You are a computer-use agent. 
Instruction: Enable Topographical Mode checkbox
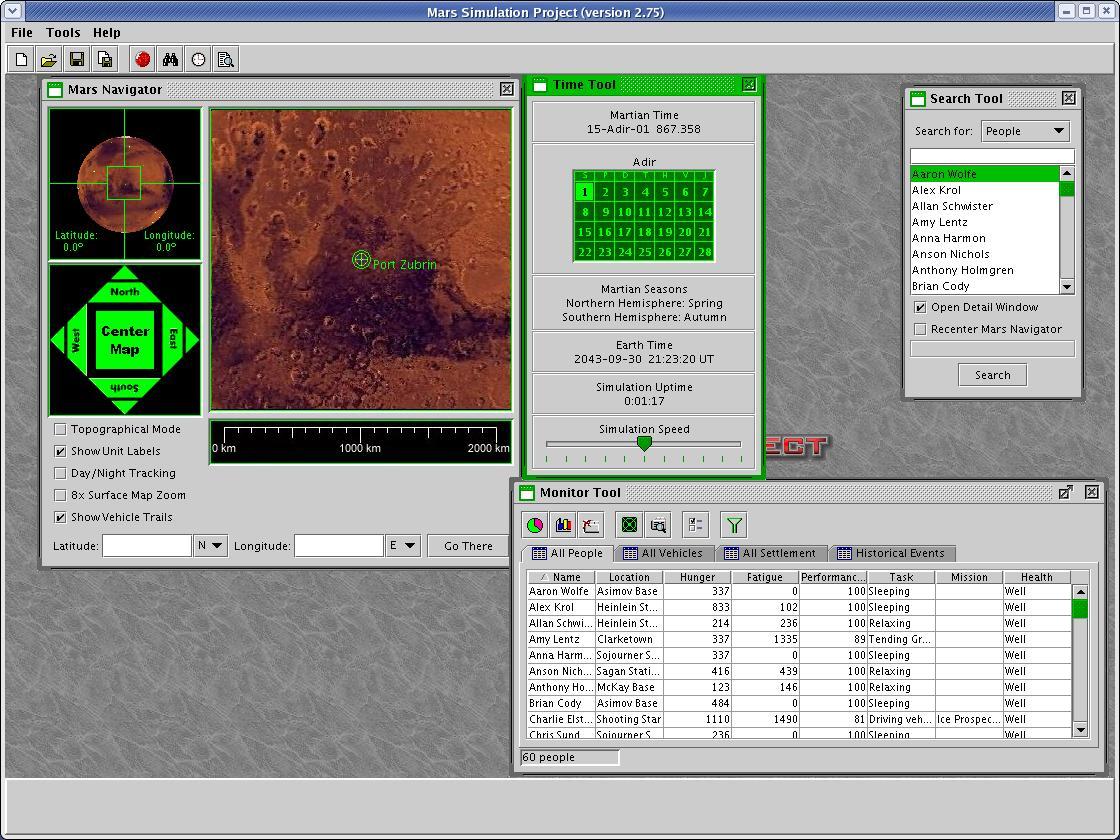[61, 429]
